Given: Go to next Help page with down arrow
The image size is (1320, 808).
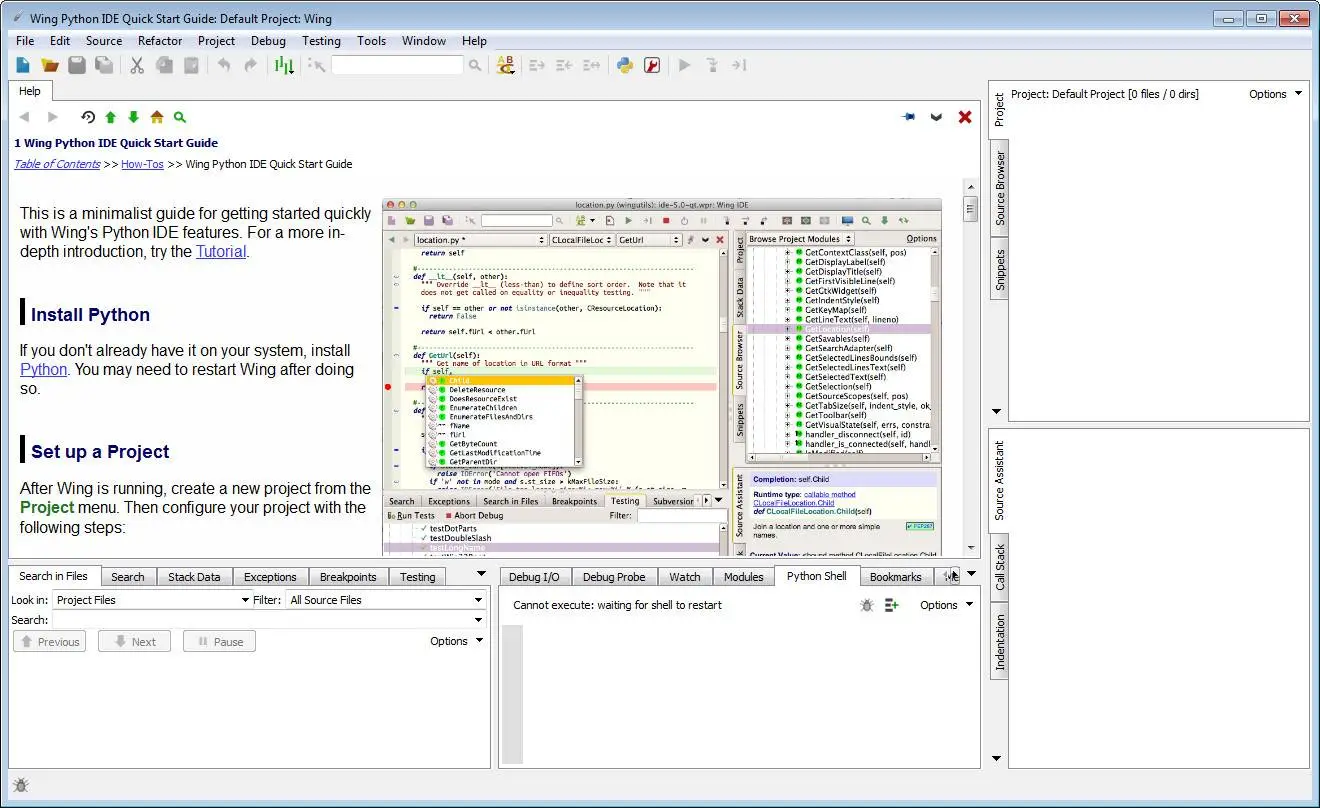Looking at the screenshot, I should pyautogui.click(x=134, y=117).
